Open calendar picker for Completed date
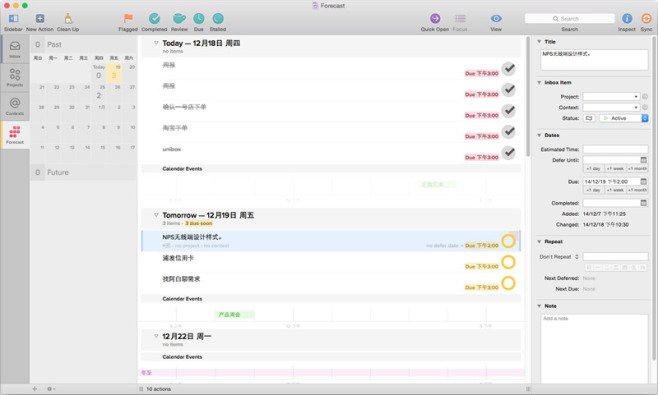Screen dimensions: 658x395 643,203
